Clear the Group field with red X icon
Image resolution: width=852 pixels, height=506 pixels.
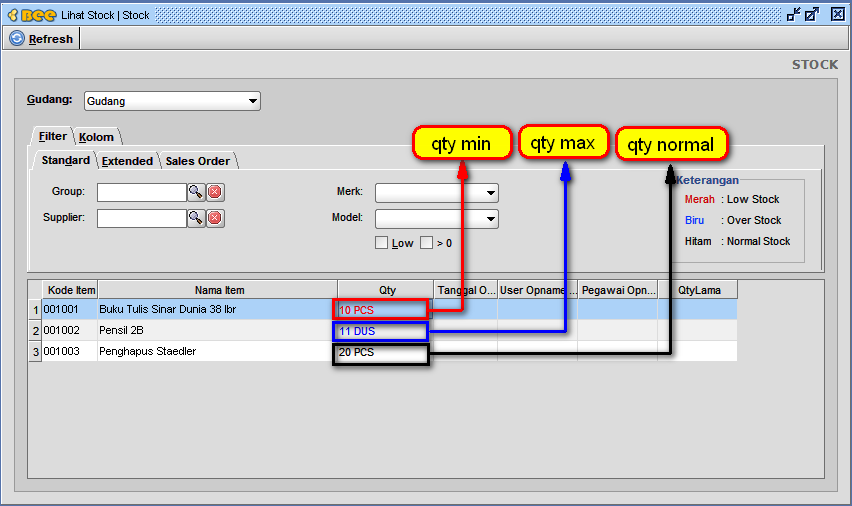(215, 192)
